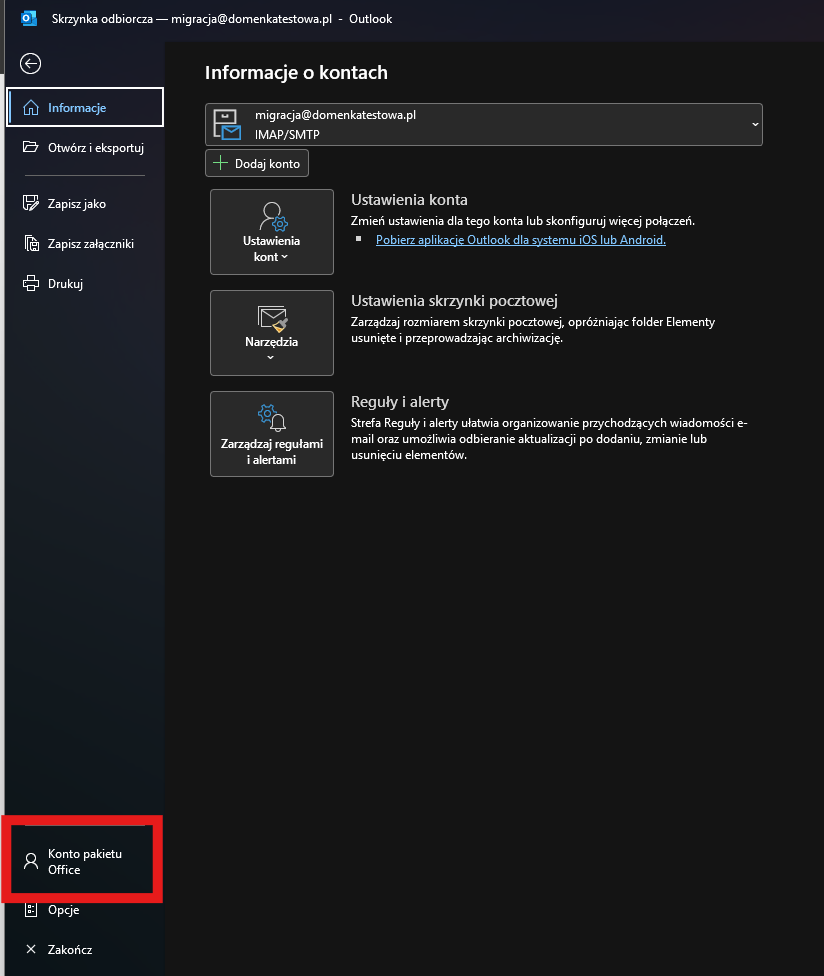
Task: Click the Ustawienia skrzynki pocztowej heading
Action: click(454, 301)
